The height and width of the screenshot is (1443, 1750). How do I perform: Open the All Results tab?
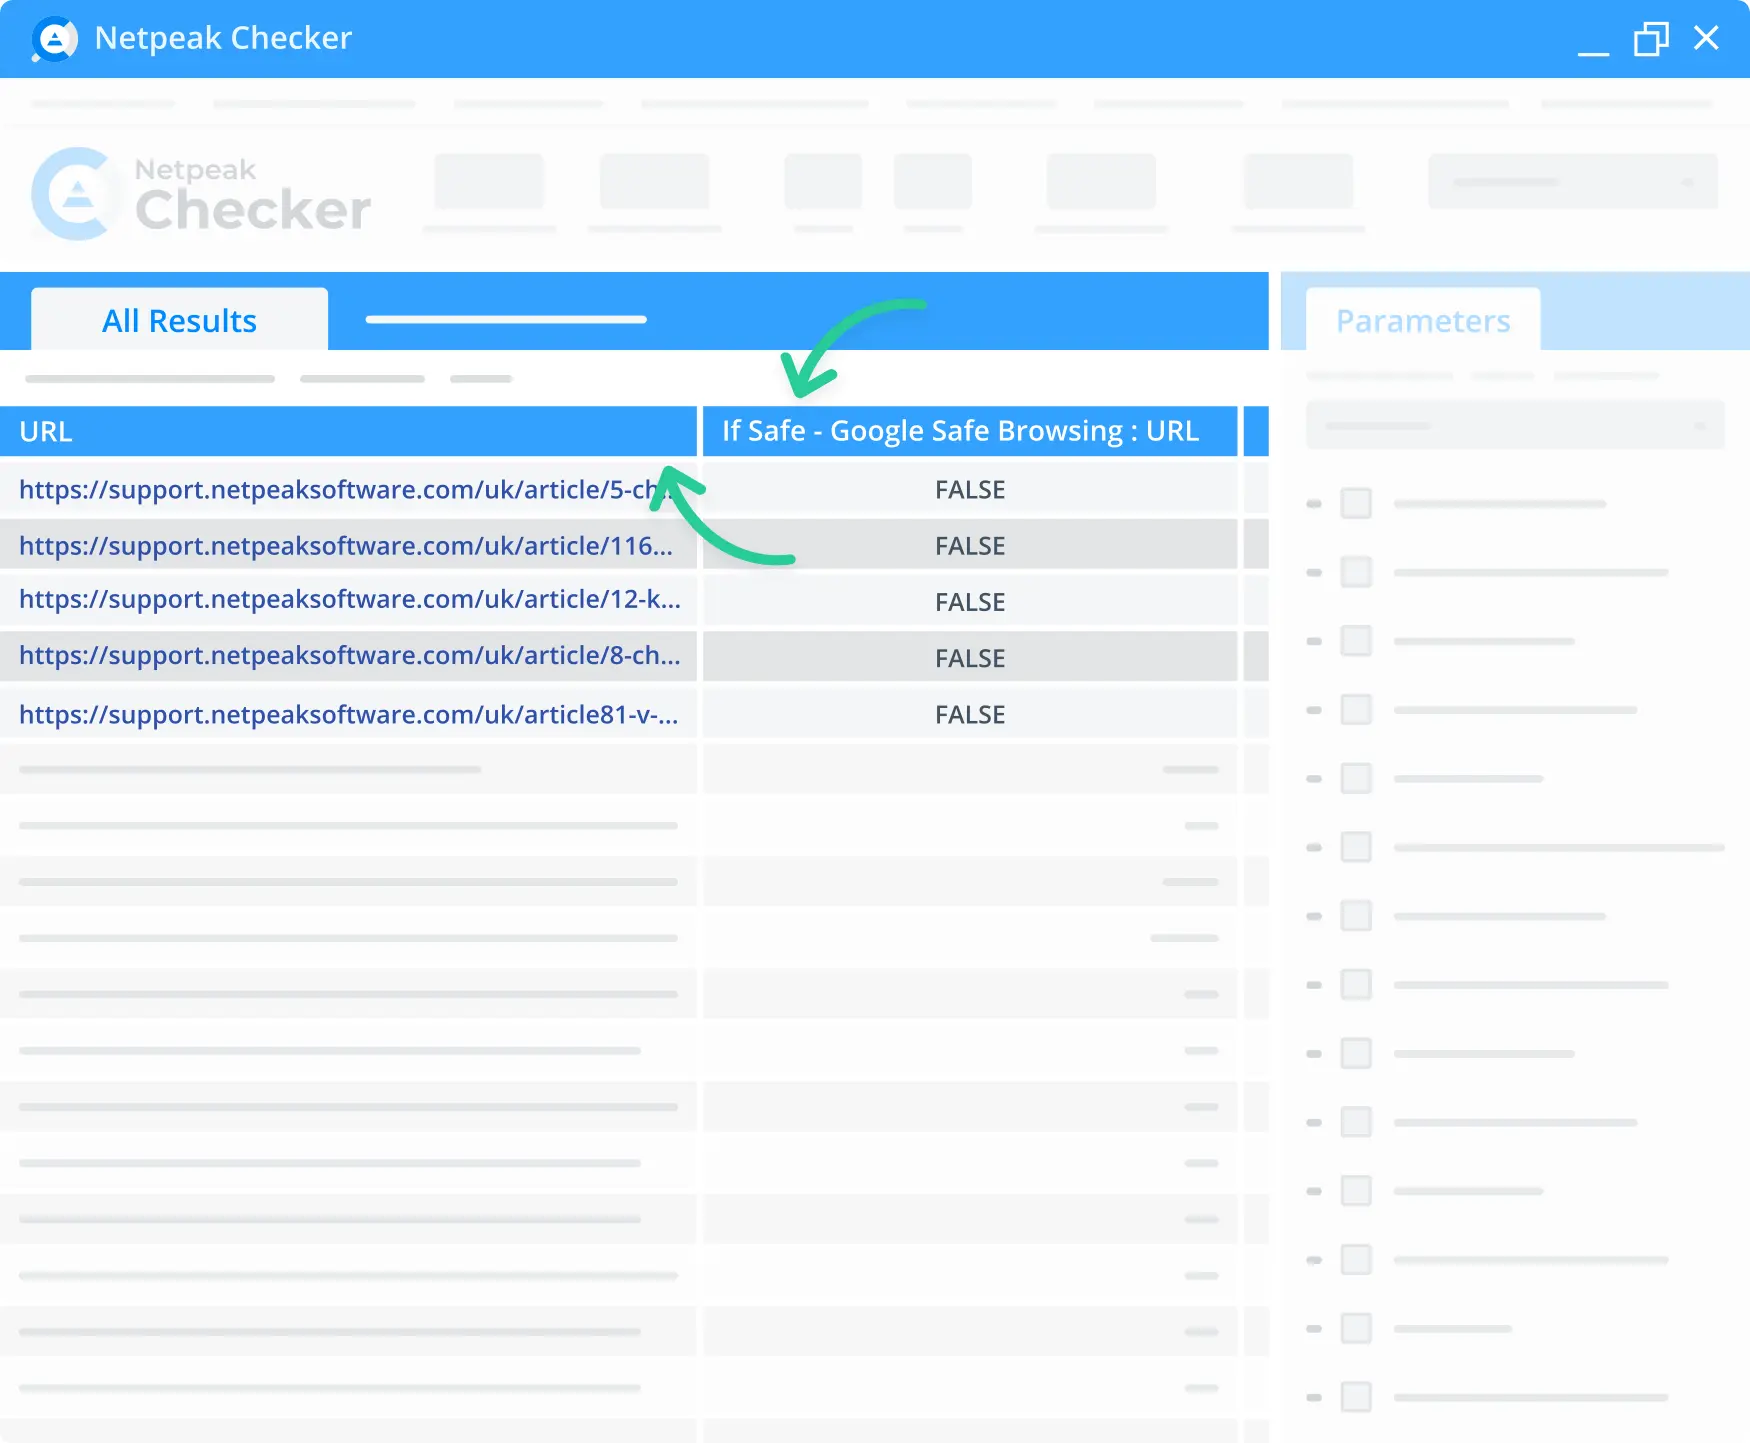point(180,320)
